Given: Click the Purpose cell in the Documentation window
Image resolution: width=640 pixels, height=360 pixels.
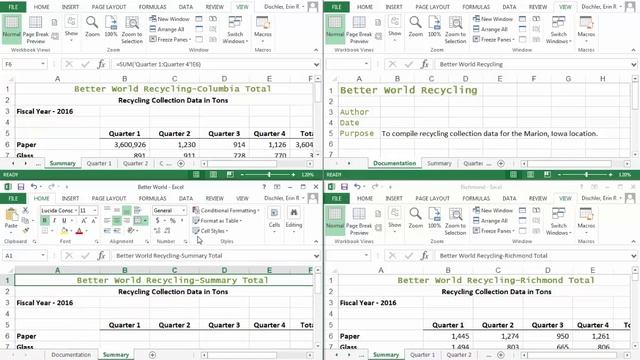Looking at the screenshot, I should tap(356, 133).
